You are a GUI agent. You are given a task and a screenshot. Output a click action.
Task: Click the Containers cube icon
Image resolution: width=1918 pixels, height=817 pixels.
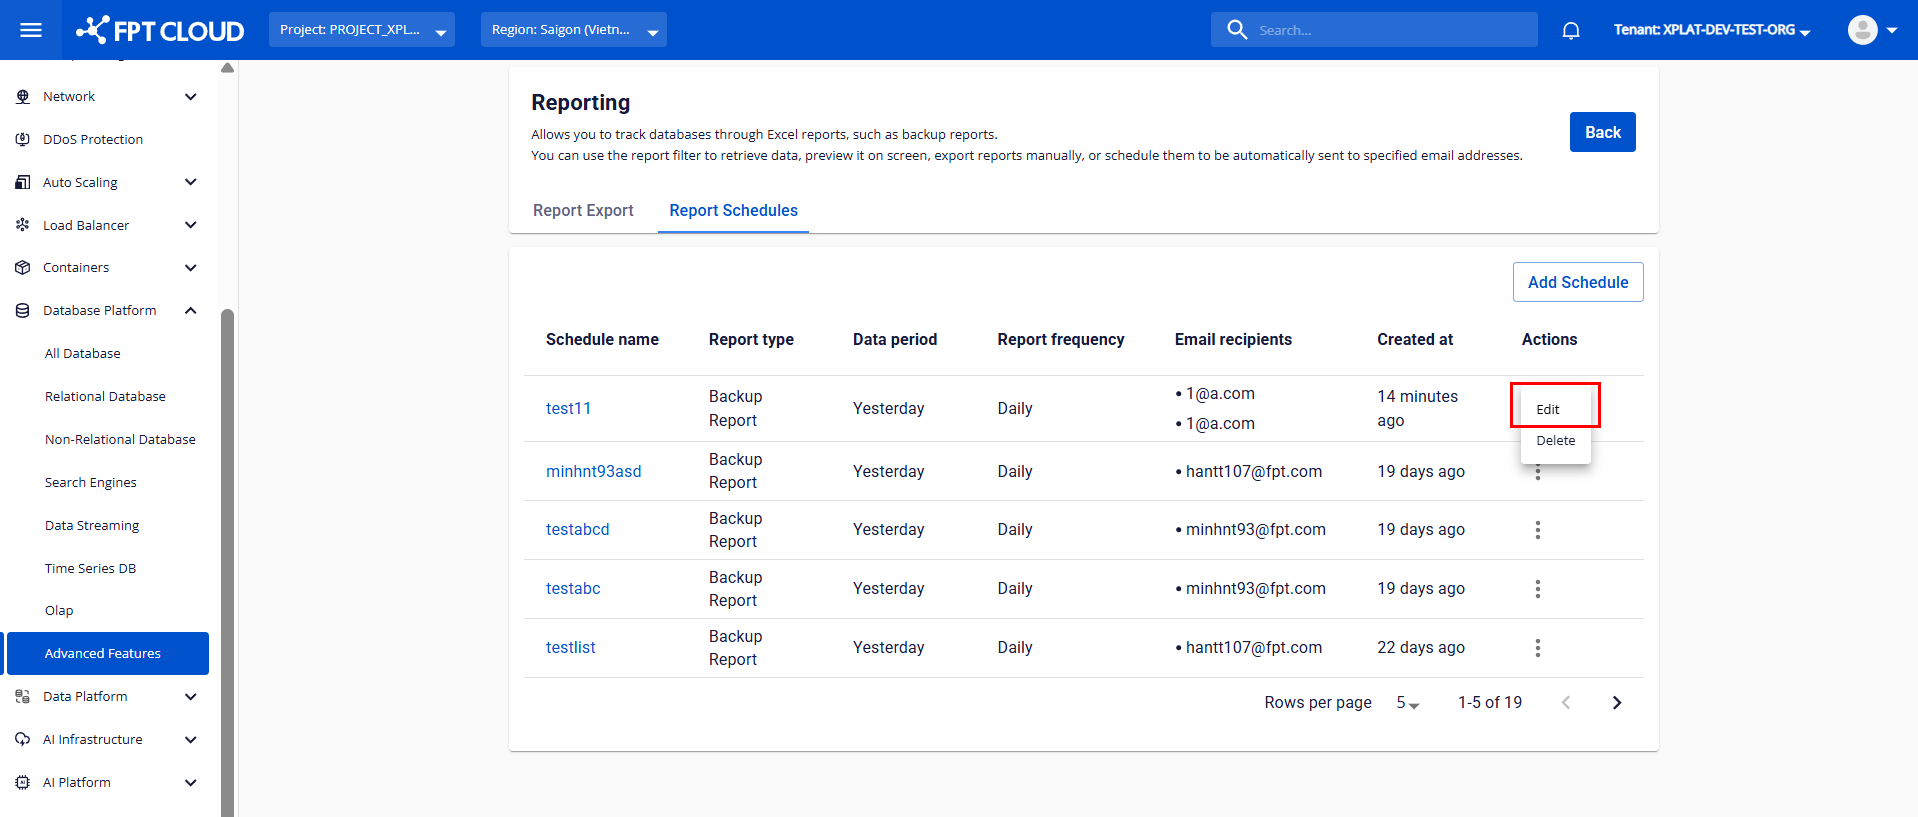coord(23,268)
